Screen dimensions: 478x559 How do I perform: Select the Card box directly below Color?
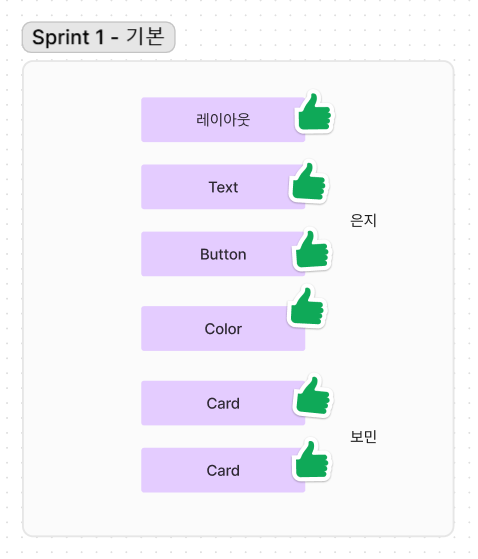click(x=223, y=403)
